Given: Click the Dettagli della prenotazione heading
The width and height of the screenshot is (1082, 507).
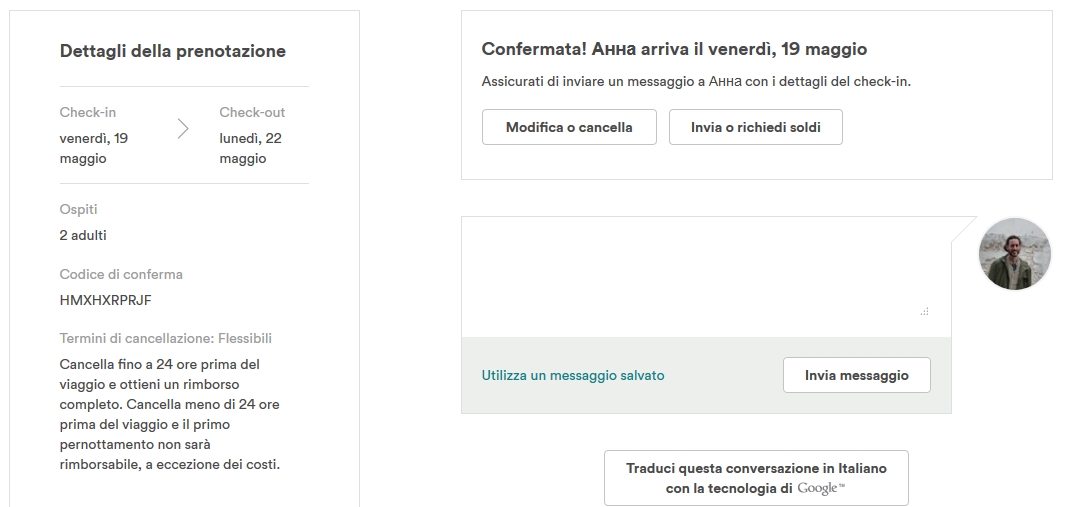Looking at the screenshot, I should tap(173, 51).
